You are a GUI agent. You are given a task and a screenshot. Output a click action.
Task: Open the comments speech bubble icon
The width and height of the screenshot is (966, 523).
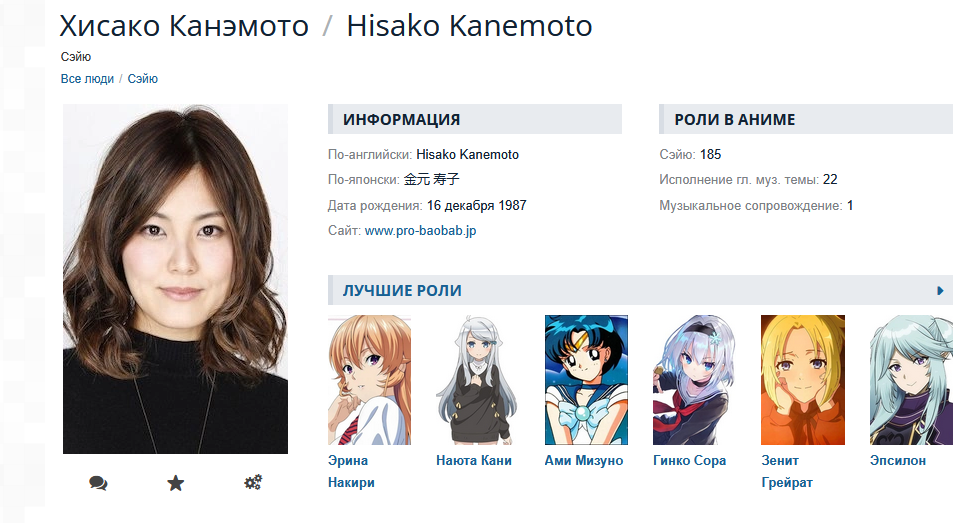(x=98, y=483)
